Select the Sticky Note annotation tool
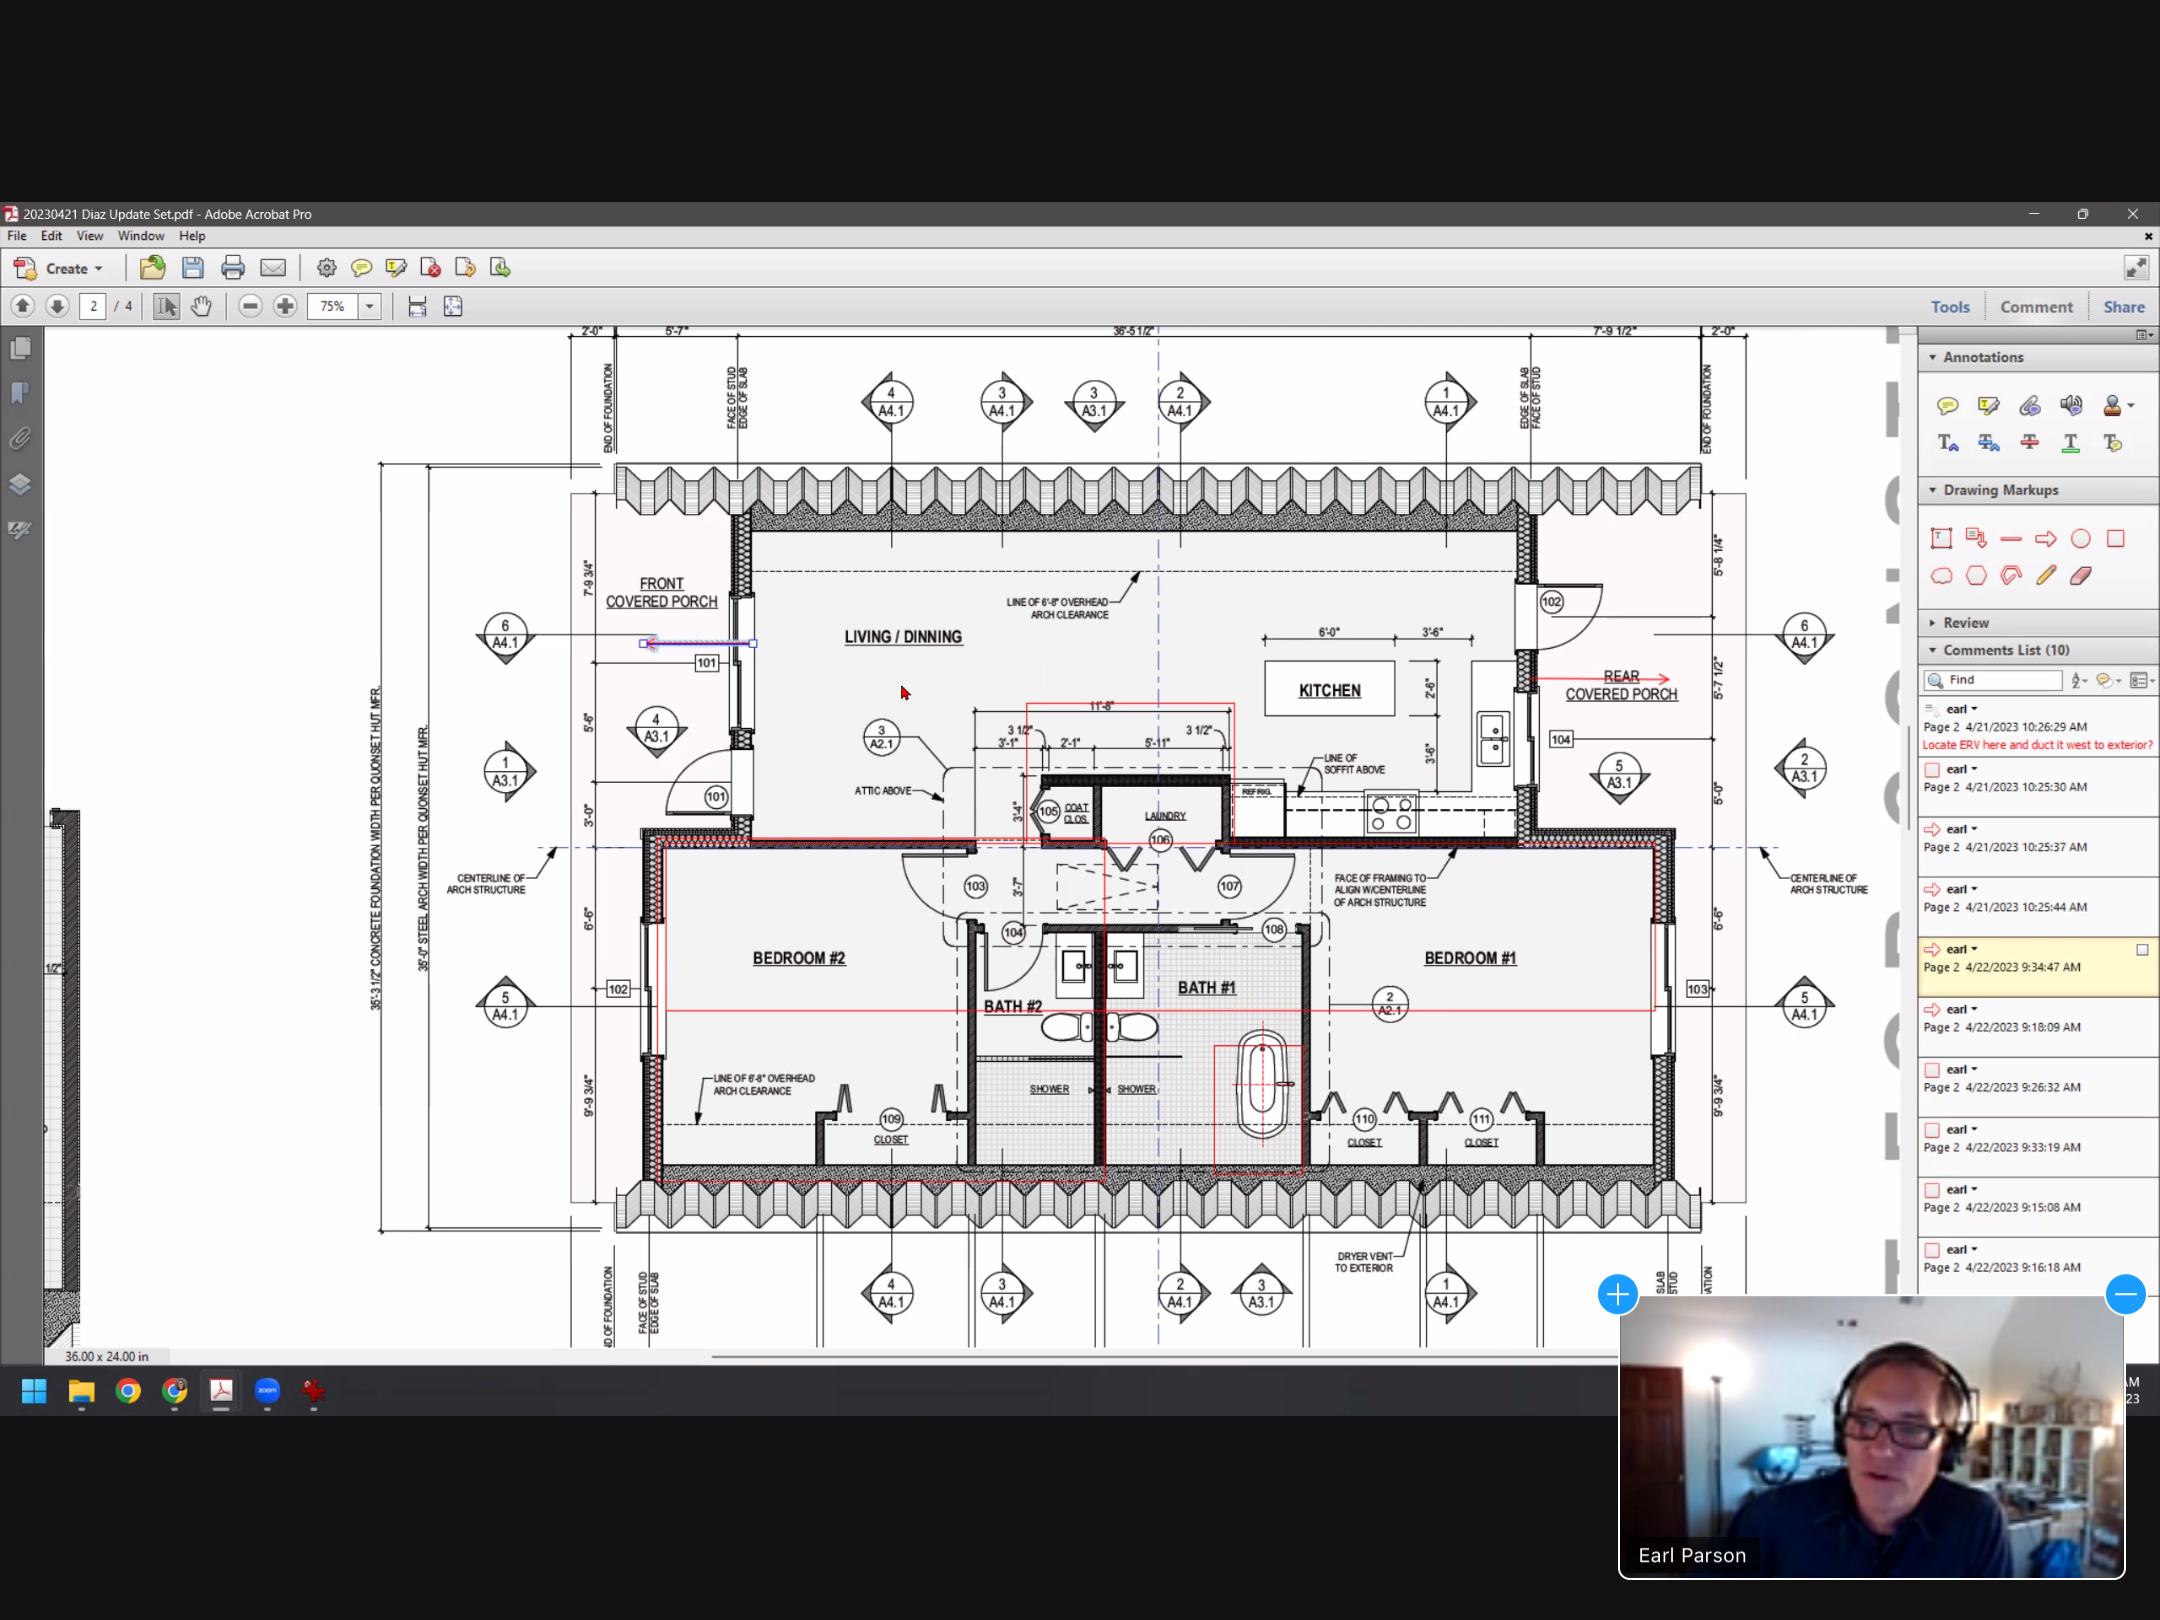Image resolution: width=2160 pixels, height=1620 pixels. tap(1946, 405)
